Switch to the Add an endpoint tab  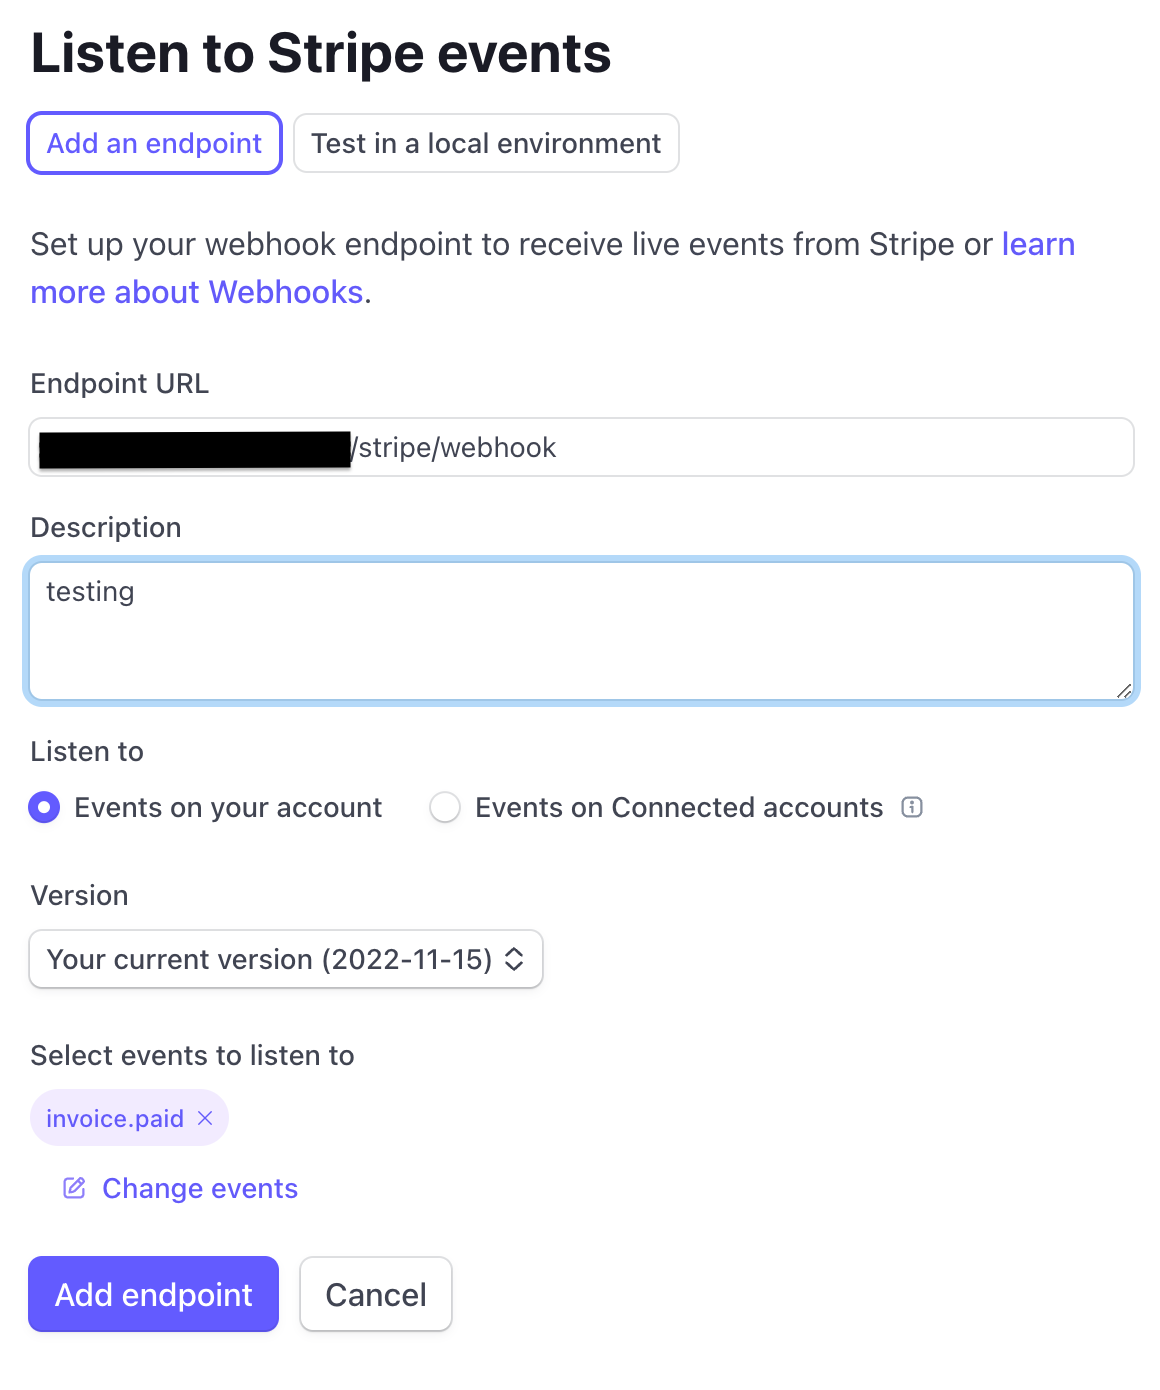(155, 143)
